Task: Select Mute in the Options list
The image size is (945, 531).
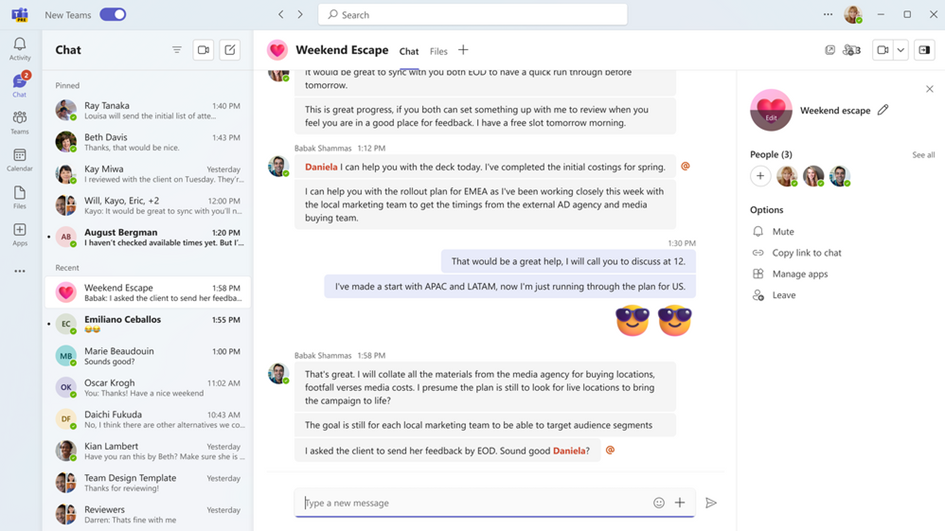Action: 783,231
